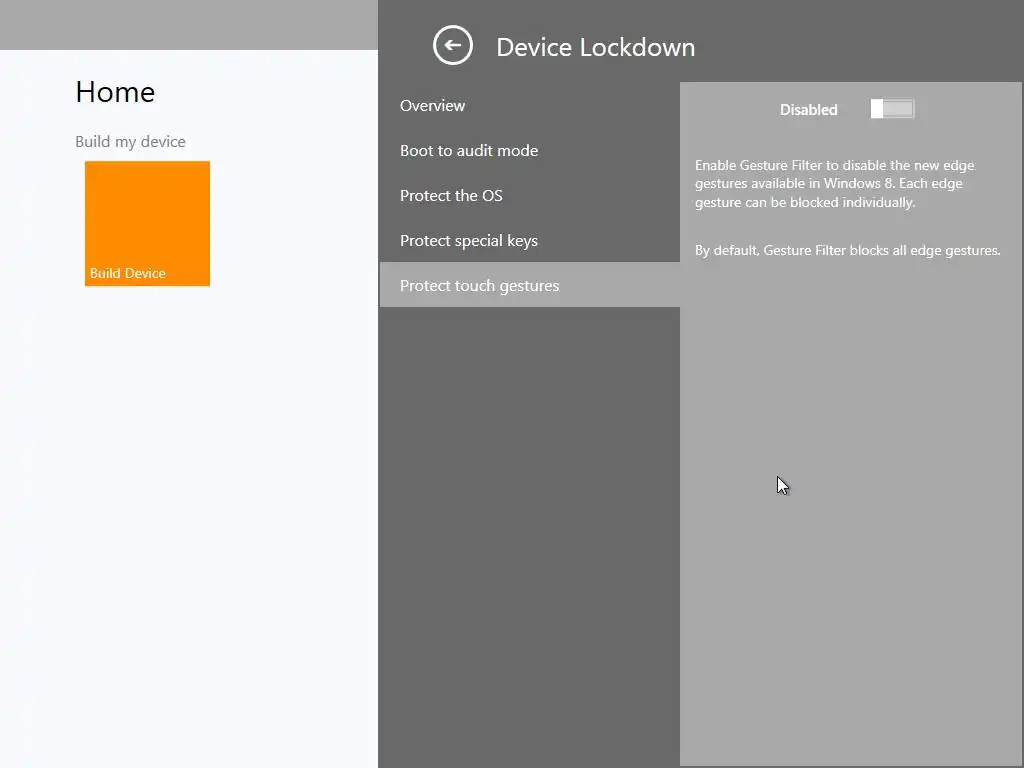Click the empty dark sidebar area below Protect touch gestures

click(x=530, y=536)
